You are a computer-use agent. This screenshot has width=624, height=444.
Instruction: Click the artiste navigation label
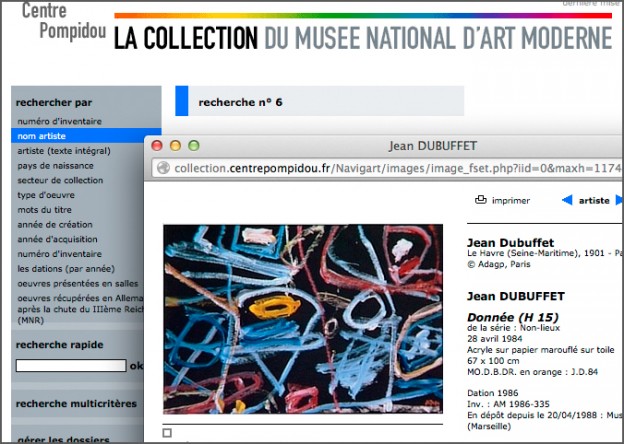594,201
